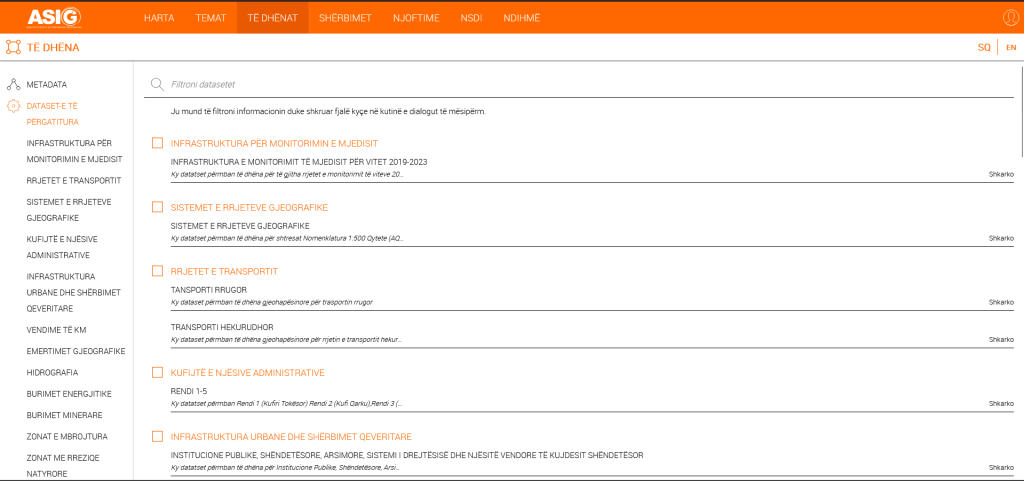Open the Harta menu

158,18
